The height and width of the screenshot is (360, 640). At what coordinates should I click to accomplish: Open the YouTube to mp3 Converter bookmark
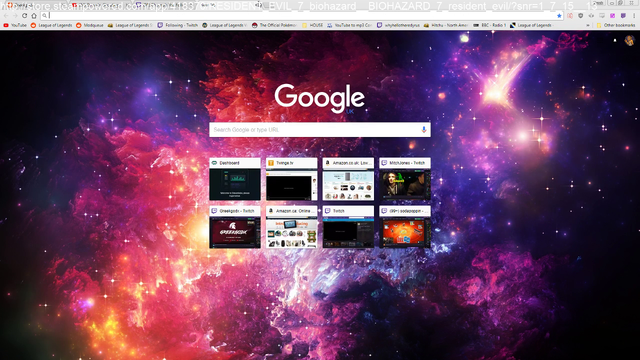click(x=349, y=25)
